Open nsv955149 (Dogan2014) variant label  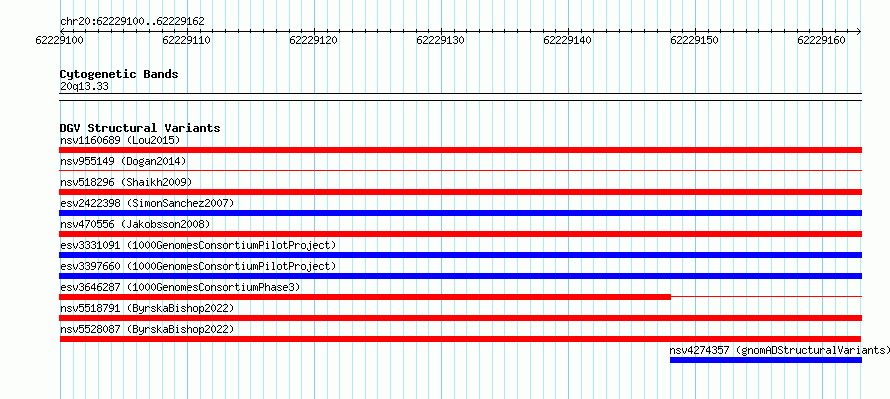123,161
